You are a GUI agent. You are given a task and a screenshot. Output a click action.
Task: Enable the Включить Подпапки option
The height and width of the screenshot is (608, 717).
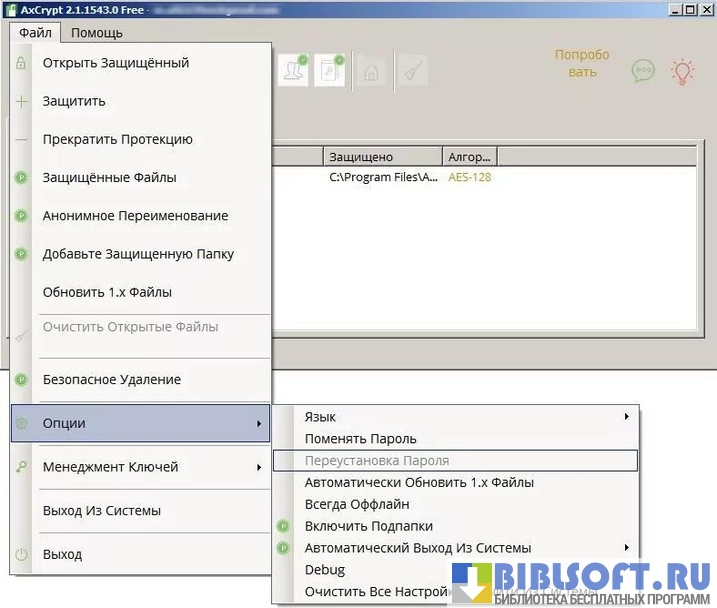tap(368, 526)
